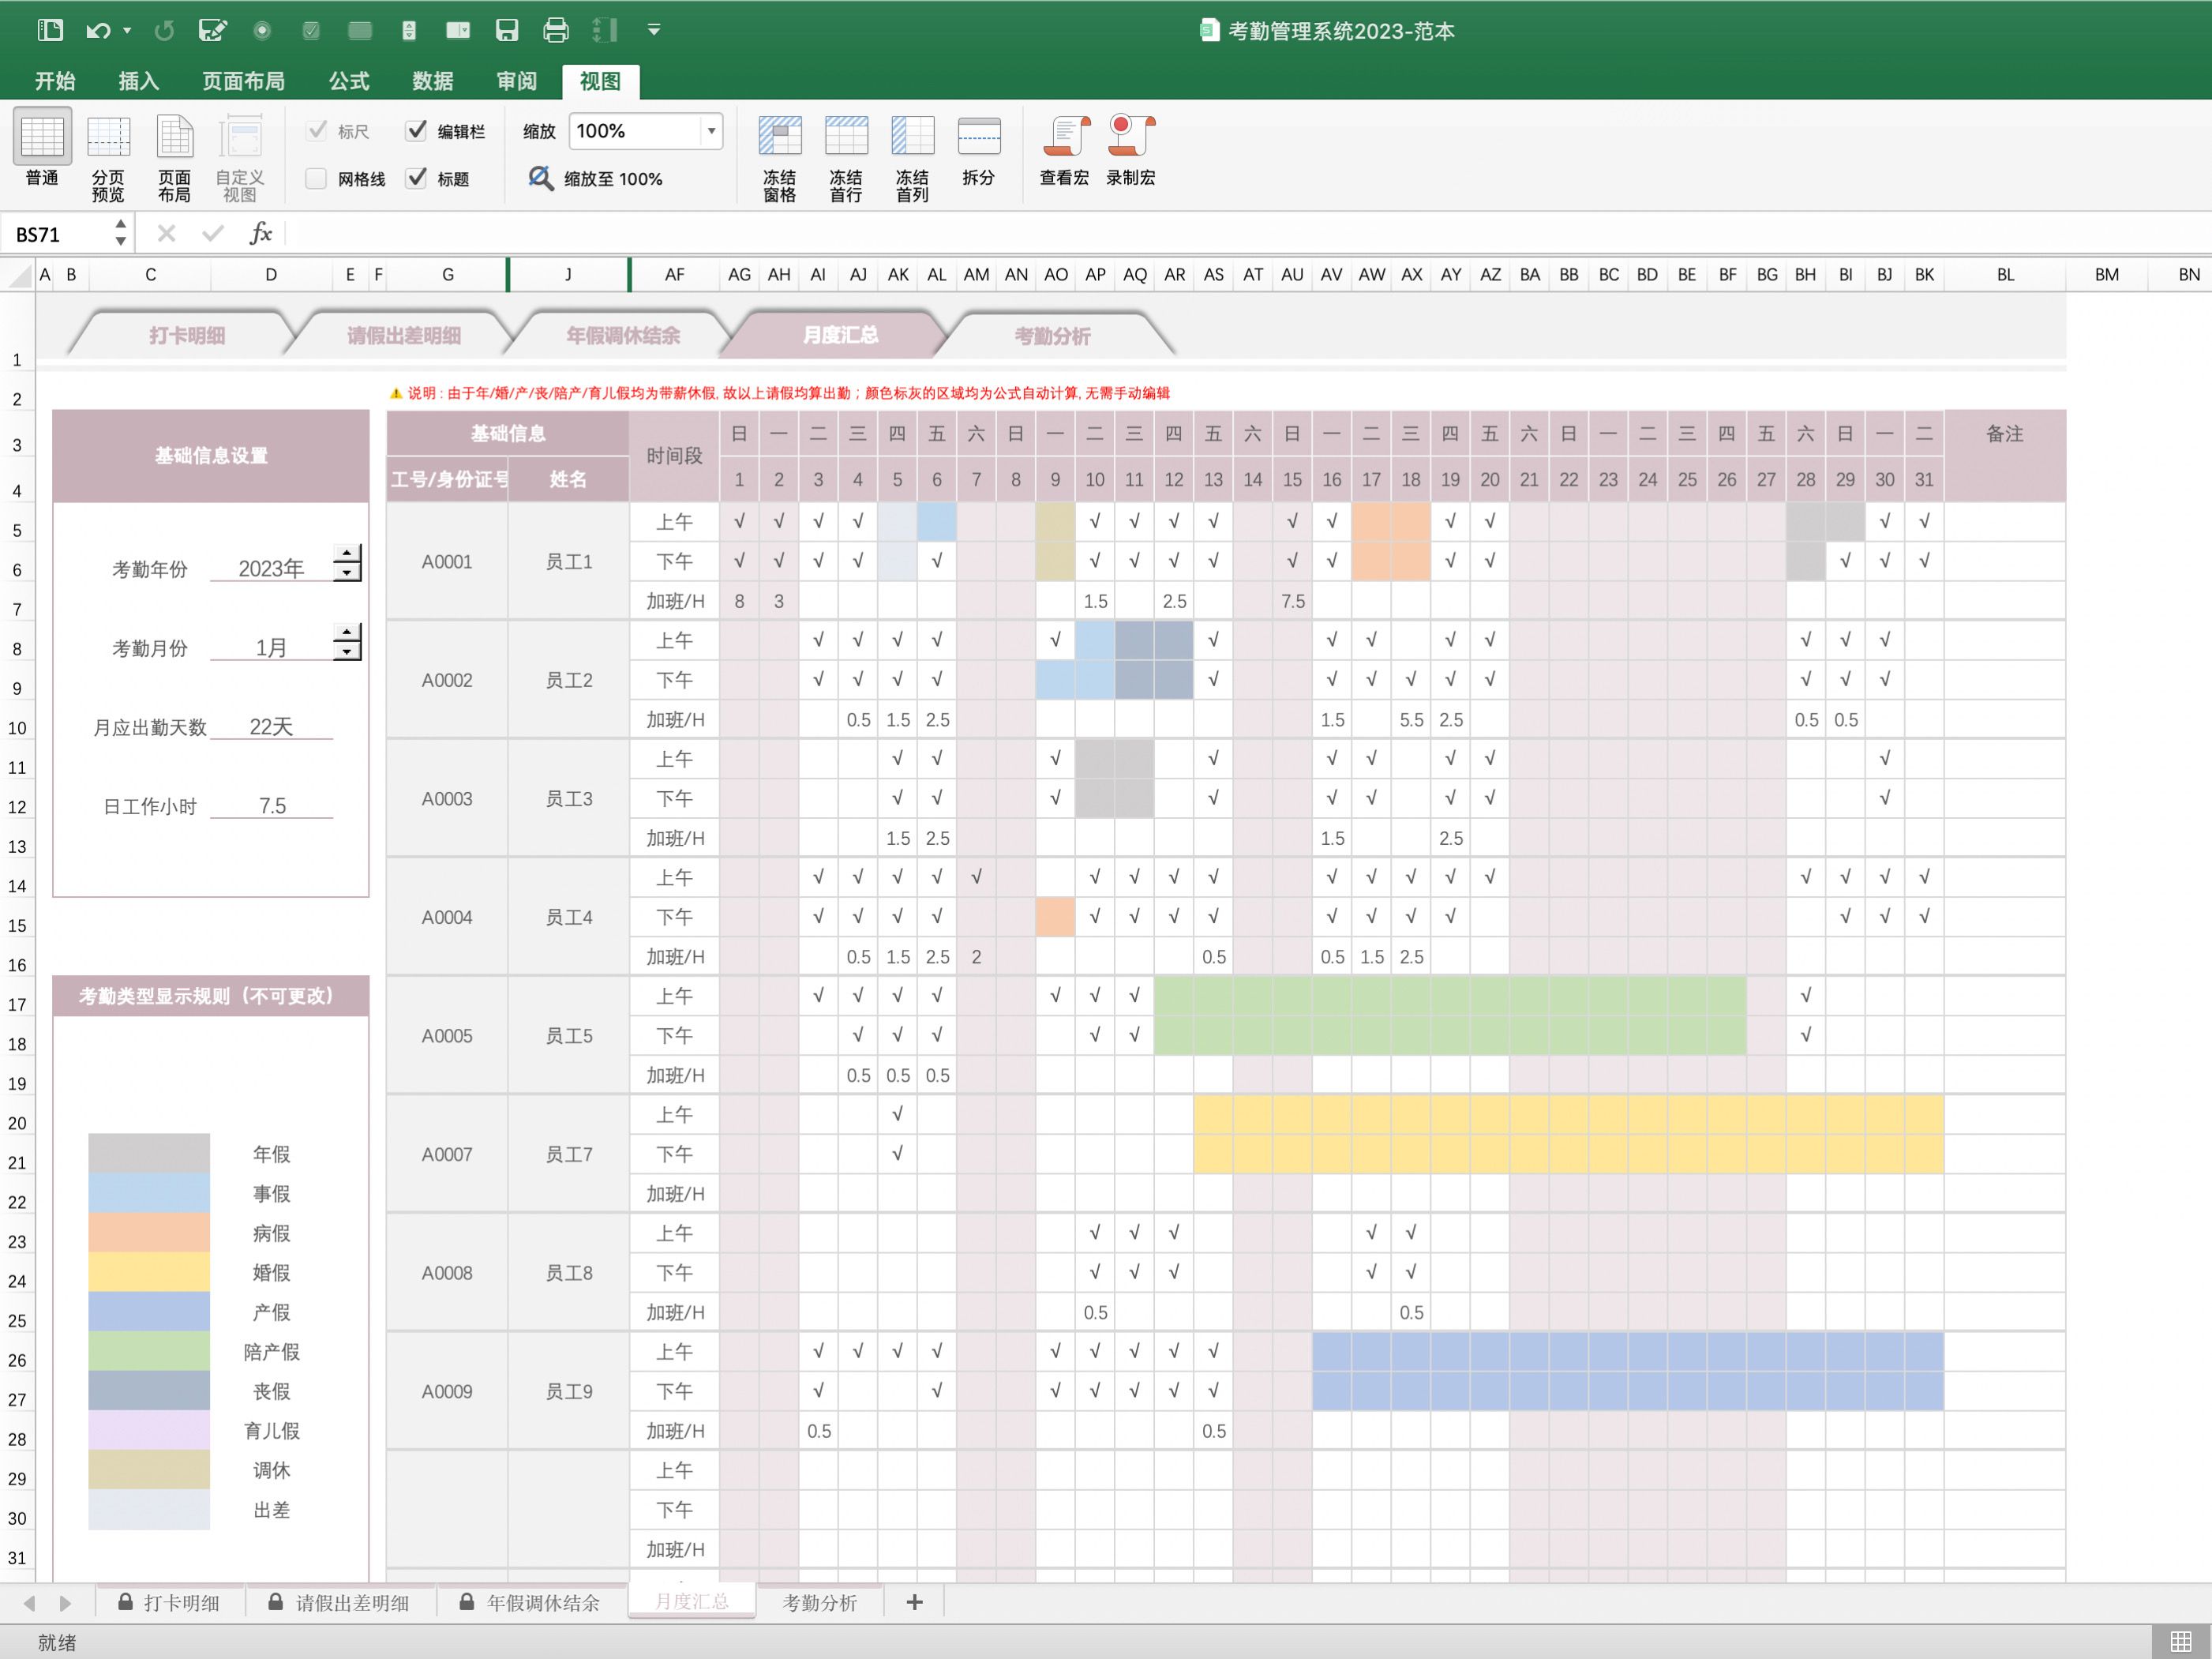Open the 页面布局 ribbon tab
This screenshot has width=2212, height=1659.
pos(243,81)
